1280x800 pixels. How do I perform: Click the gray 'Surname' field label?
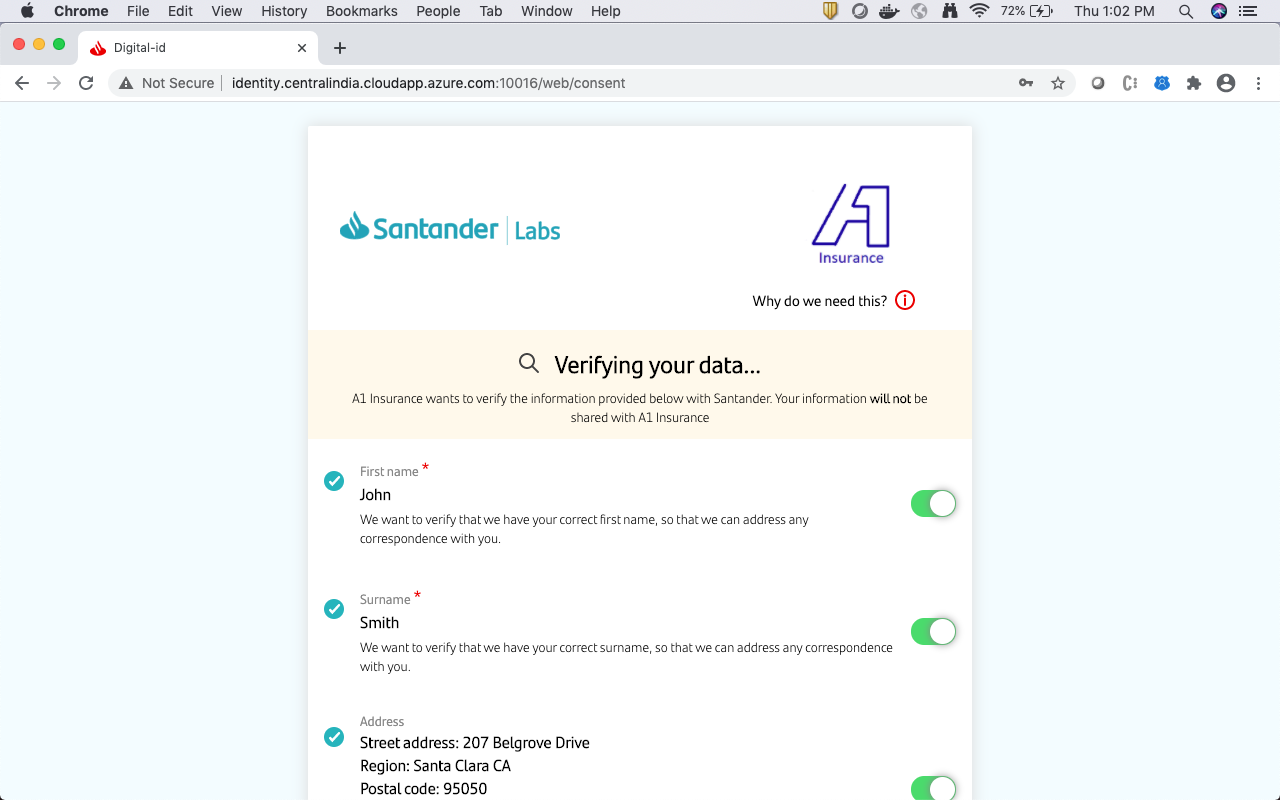385,600
